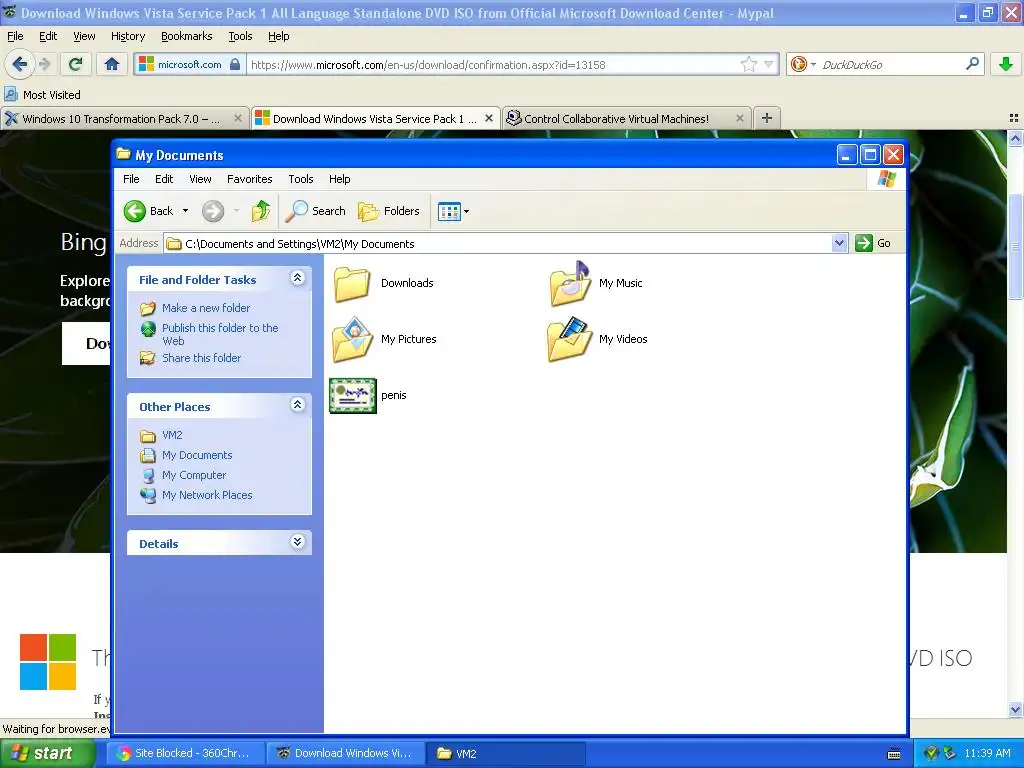Open search engine selector dropdown
This screenshot has width=1024, height=768.
click(813, 64)
